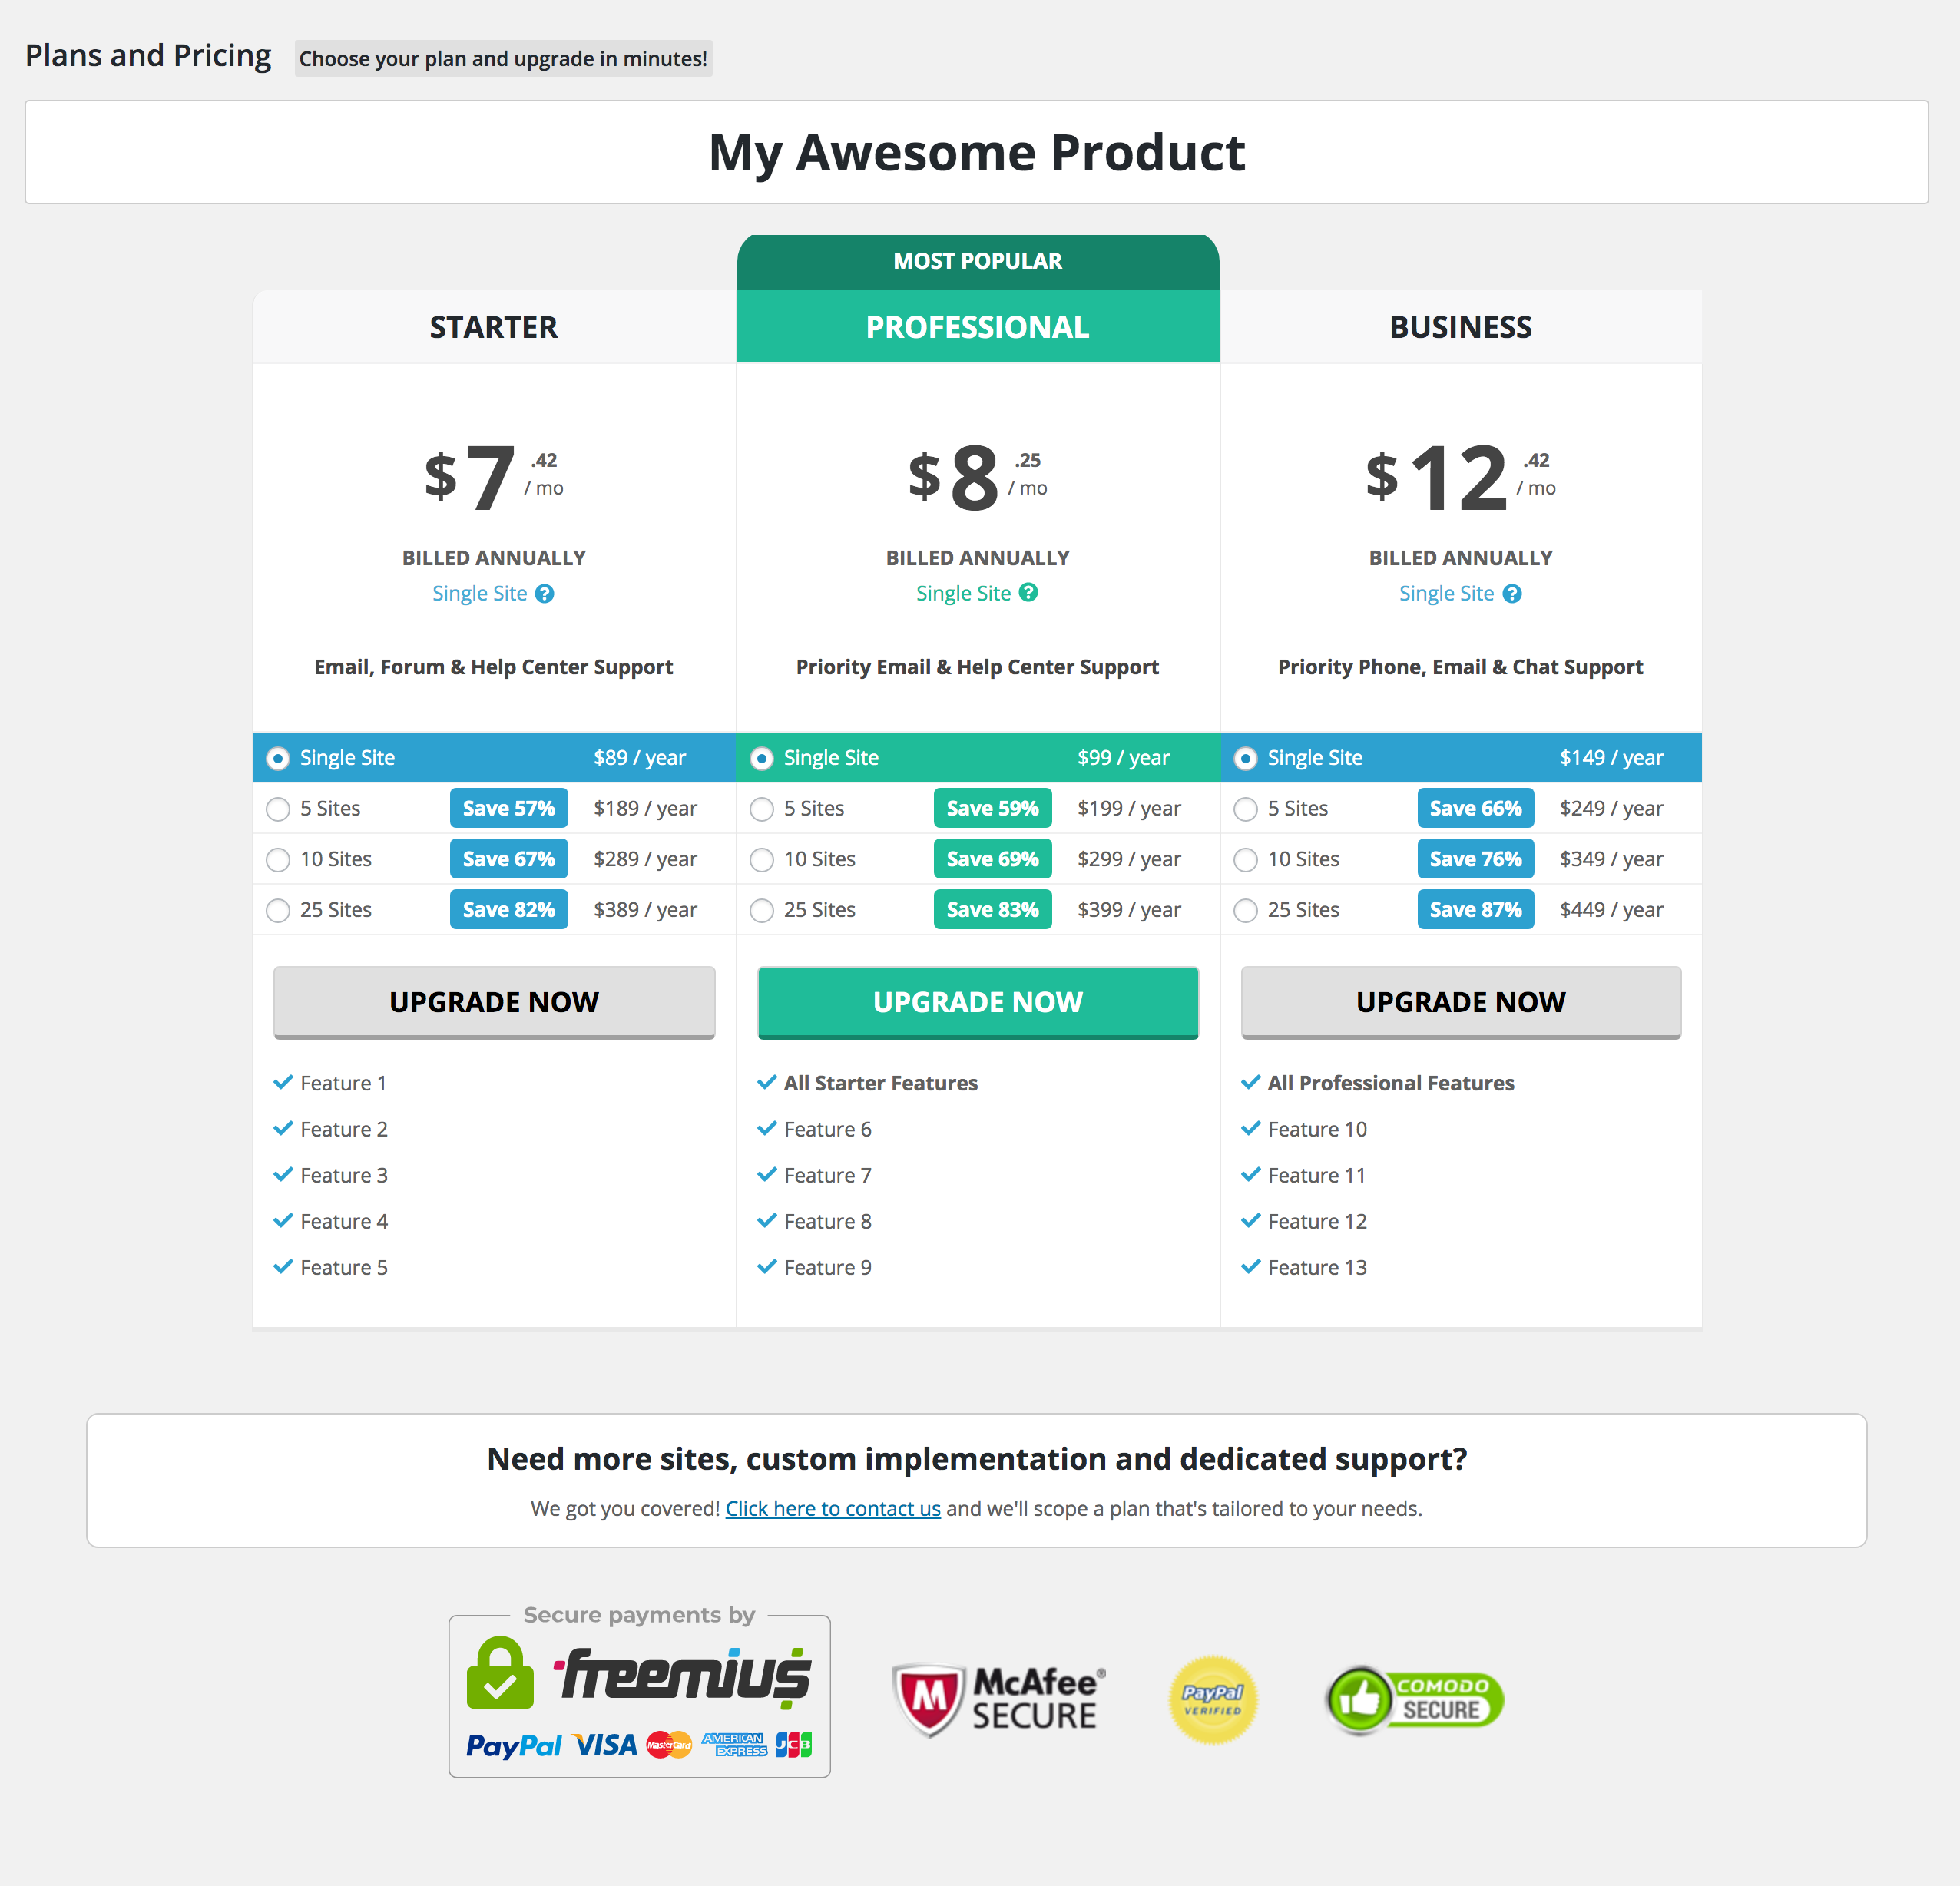Click the Visa logo in payments box
The width and height of the screenshot is (1960, 1886).
click(605, 1746)
